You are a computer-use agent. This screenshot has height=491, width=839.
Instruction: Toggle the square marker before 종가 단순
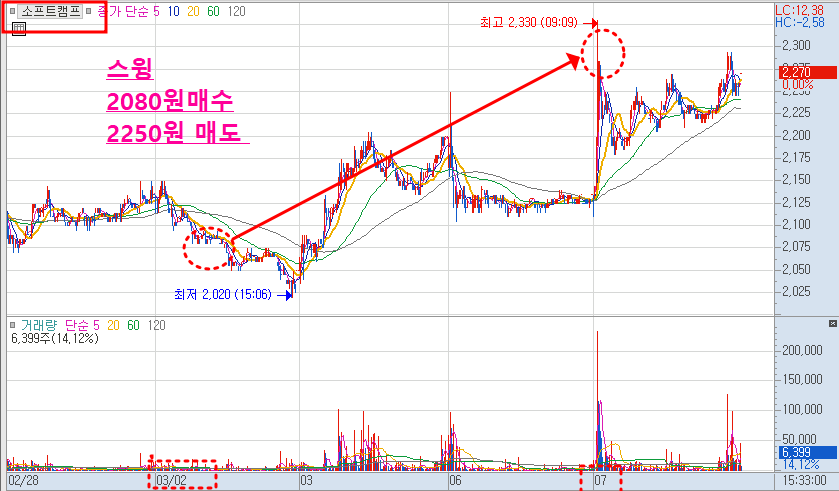click(89, 11)
